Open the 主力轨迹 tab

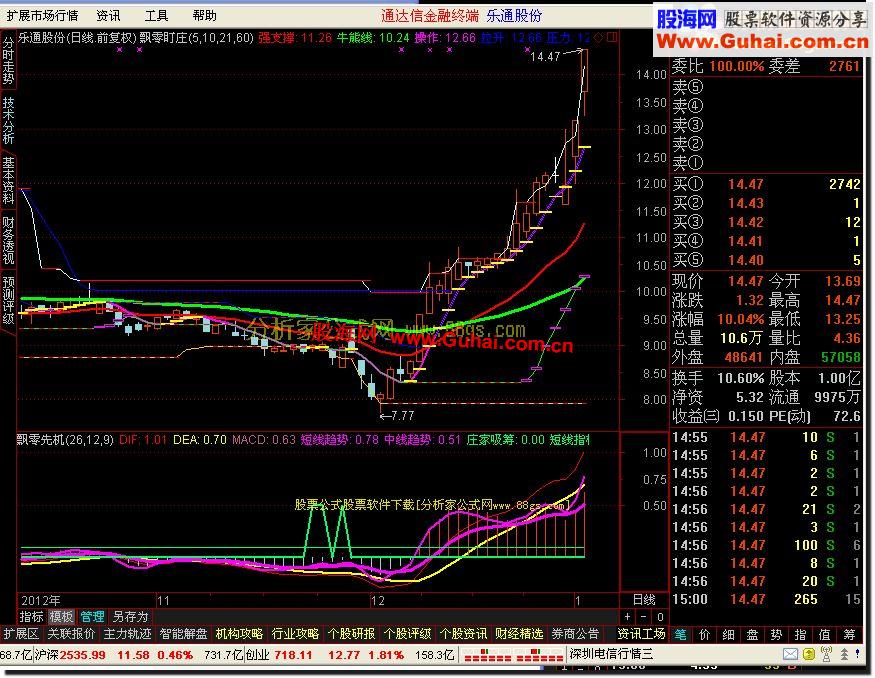point(127,634)
